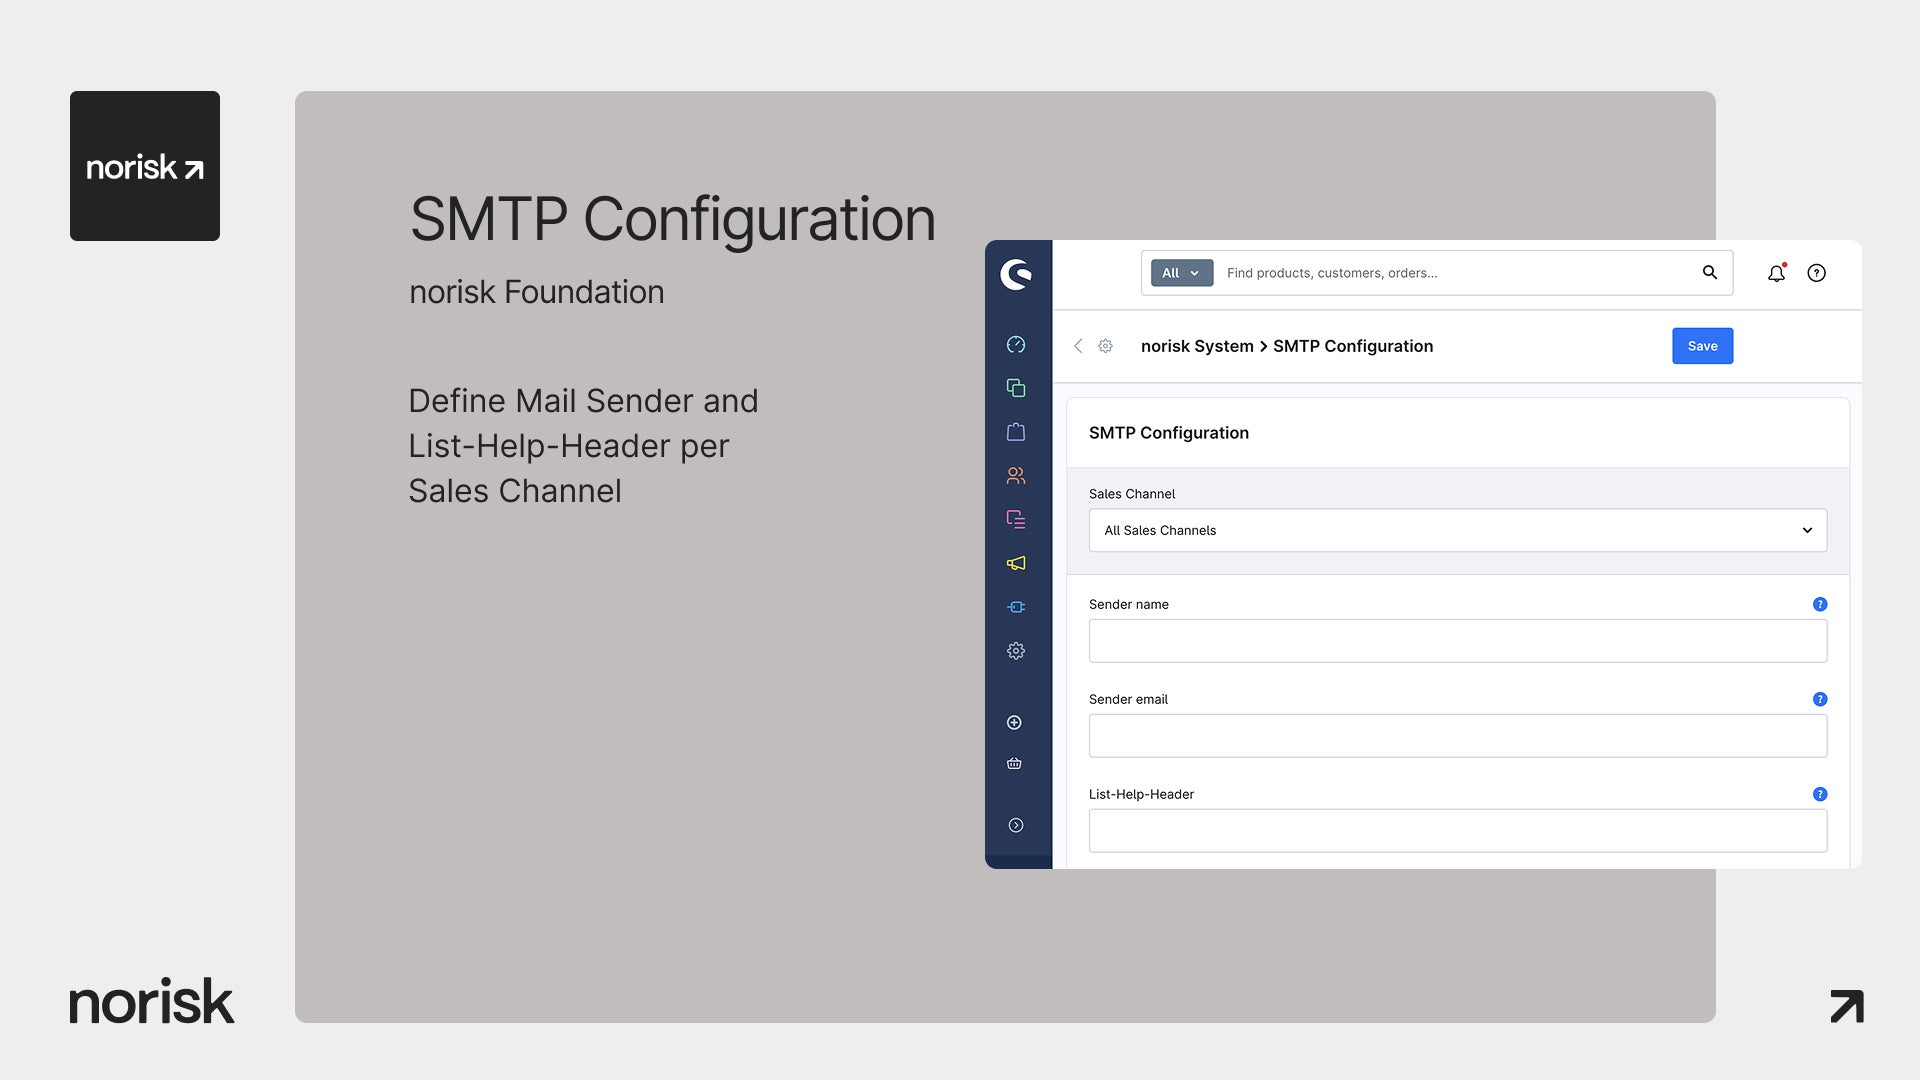Go back using the breadcrumb arrow
Image resolution: width=1920 pixels, height=1080 pixels.
(1078, 346)
